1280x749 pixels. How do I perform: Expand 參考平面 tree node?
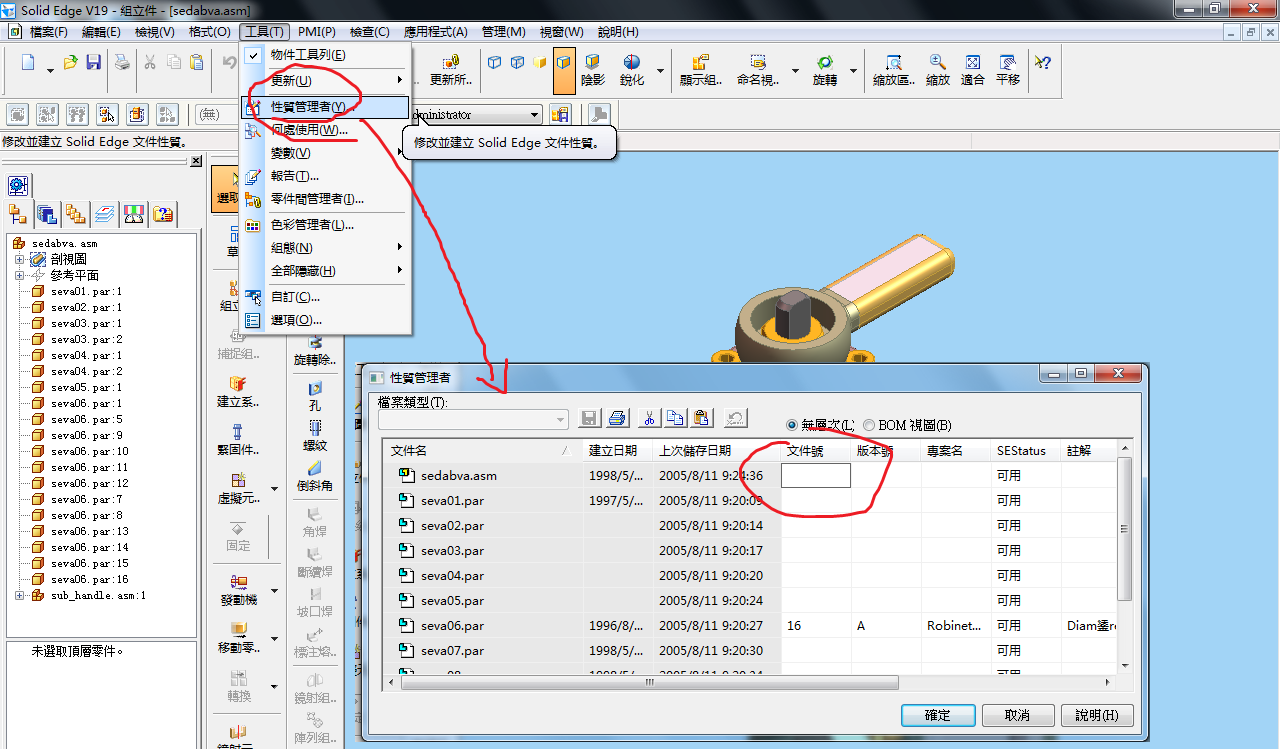(19, 276)
